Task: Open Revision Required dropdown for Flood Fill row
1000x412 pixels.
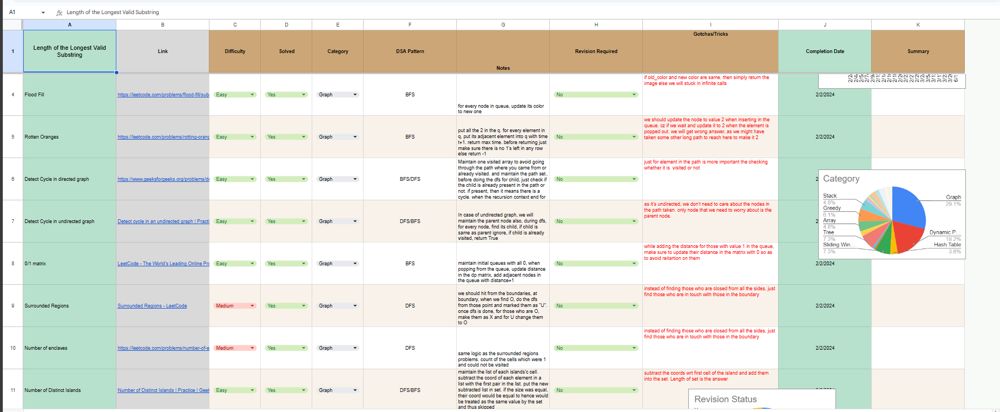Action: pyautogui.click(x=634, y=95)
